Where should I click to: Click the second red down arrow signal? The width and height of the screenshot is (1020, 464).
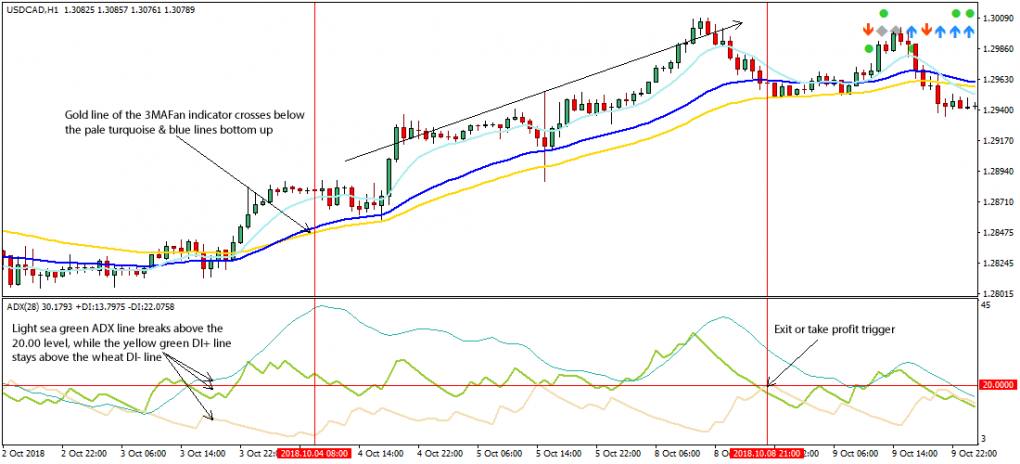926,31
